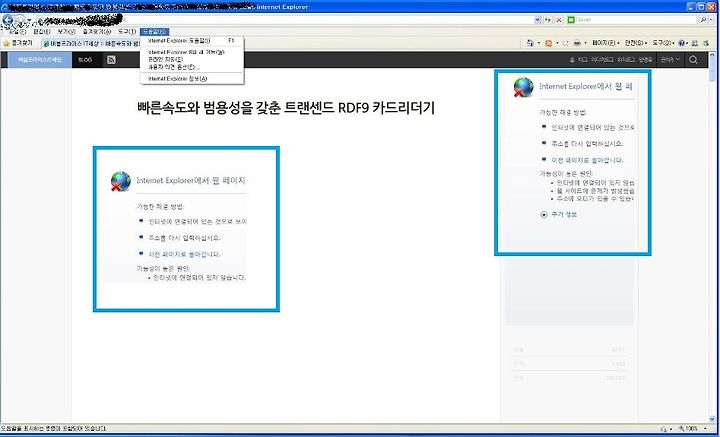720x437 pixels.
Task: Open the 즐겨찾기(A) menu in menu bar
Action: 96,32
